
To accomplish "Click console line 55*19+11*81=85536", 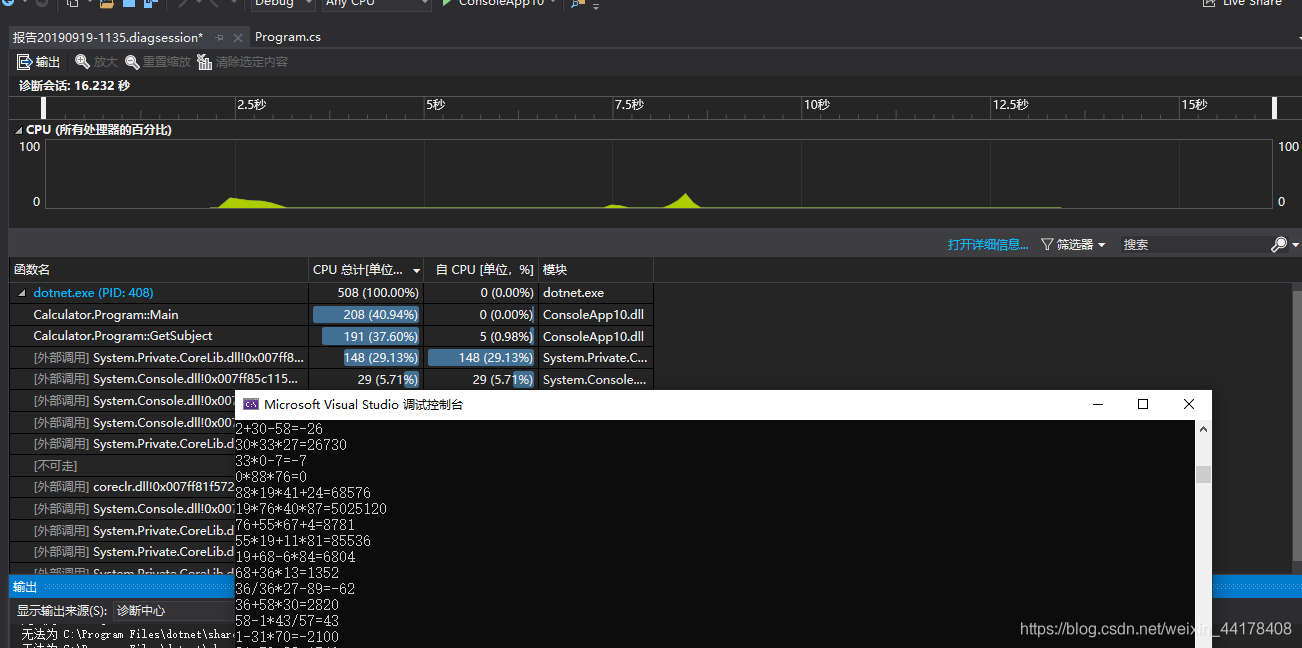I will 303,541.
